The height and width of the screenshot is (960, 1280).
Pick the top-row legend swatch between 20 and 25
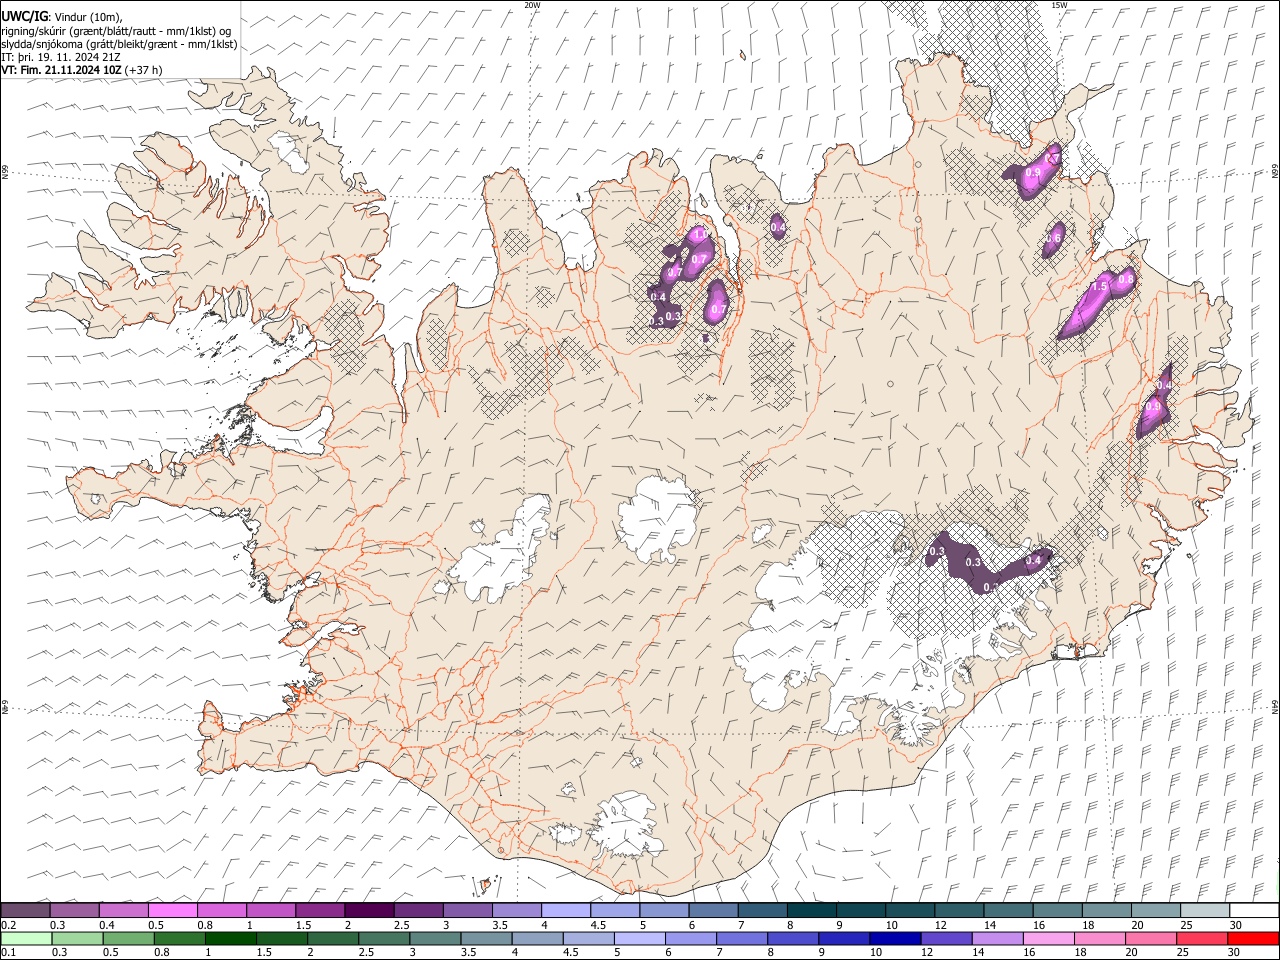[1157, 910]
